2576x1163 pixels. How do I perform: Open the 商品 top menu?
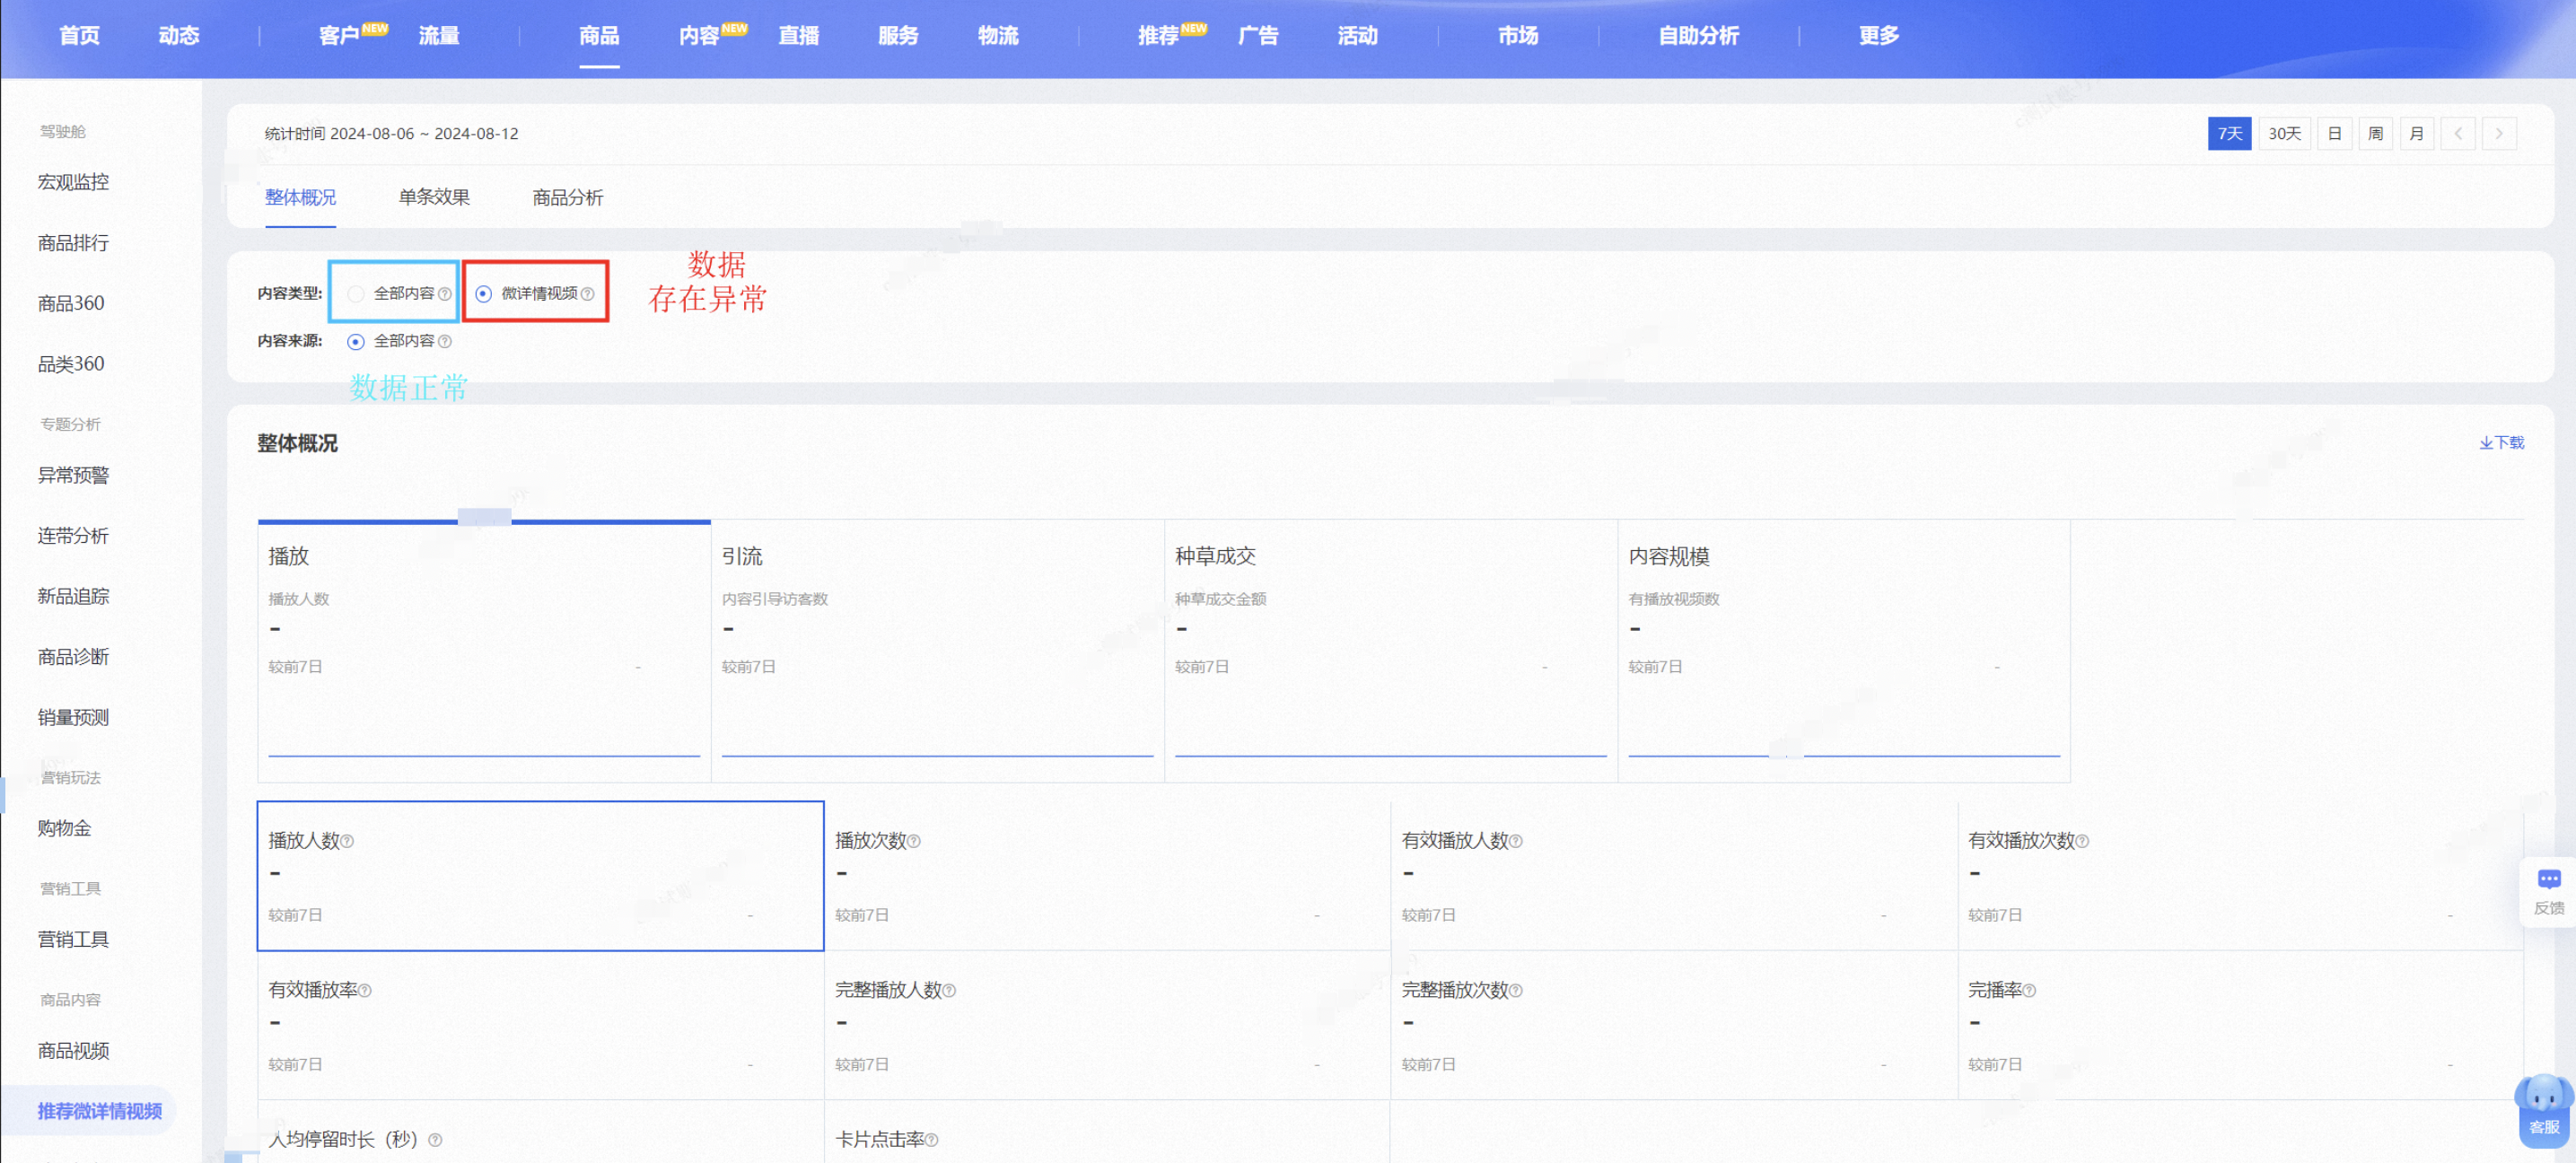(599, 36)
